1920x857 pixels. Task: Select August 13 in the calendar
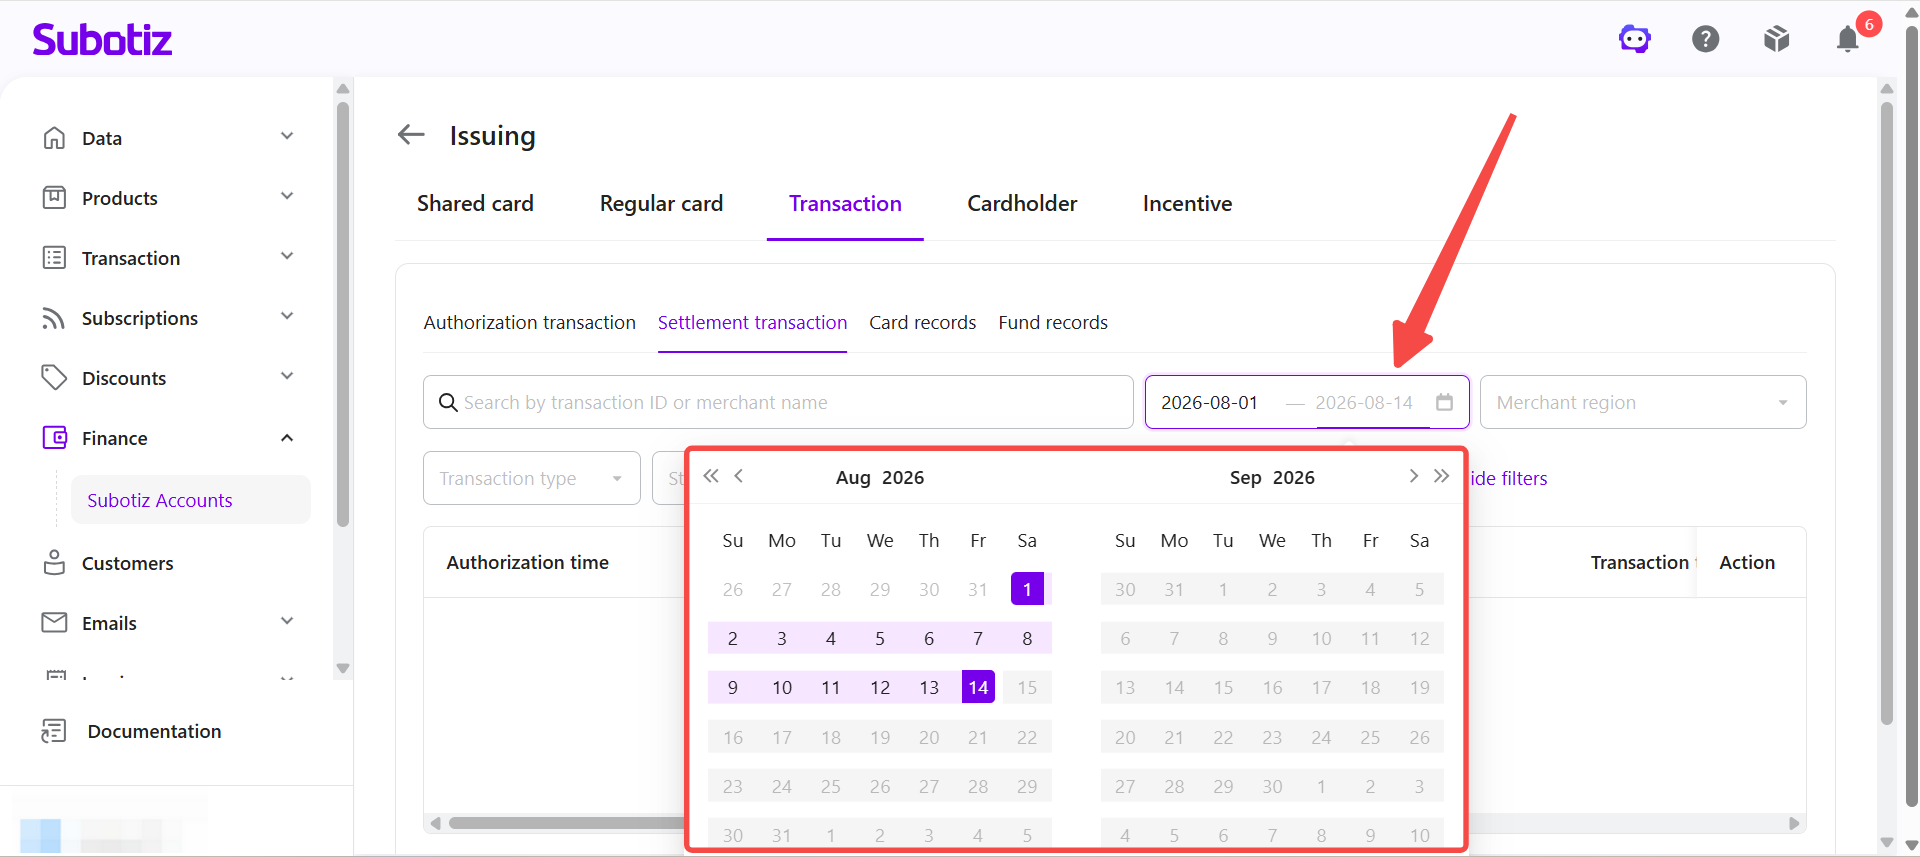click(x=929, y=687)
